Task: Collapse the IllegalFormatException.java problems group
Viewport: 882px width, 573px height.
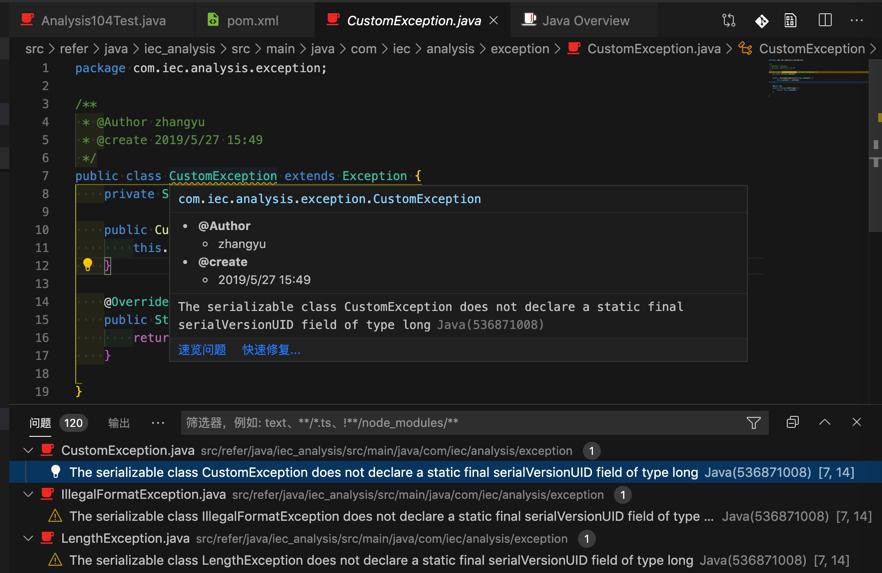Action: [28, 495]
